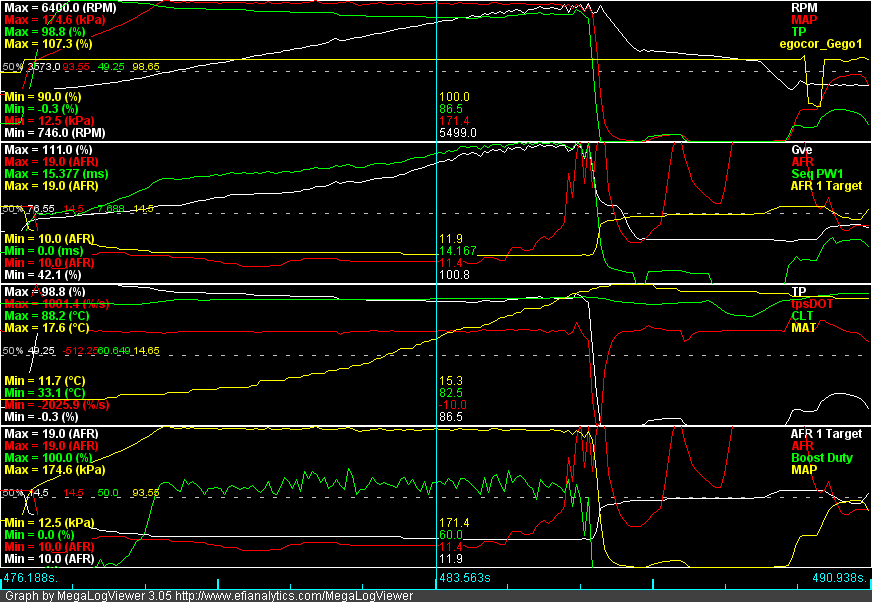This screenshot has height=602, width=872.
Task: Select the Gve legend label
Action: (x=801, y=149)
